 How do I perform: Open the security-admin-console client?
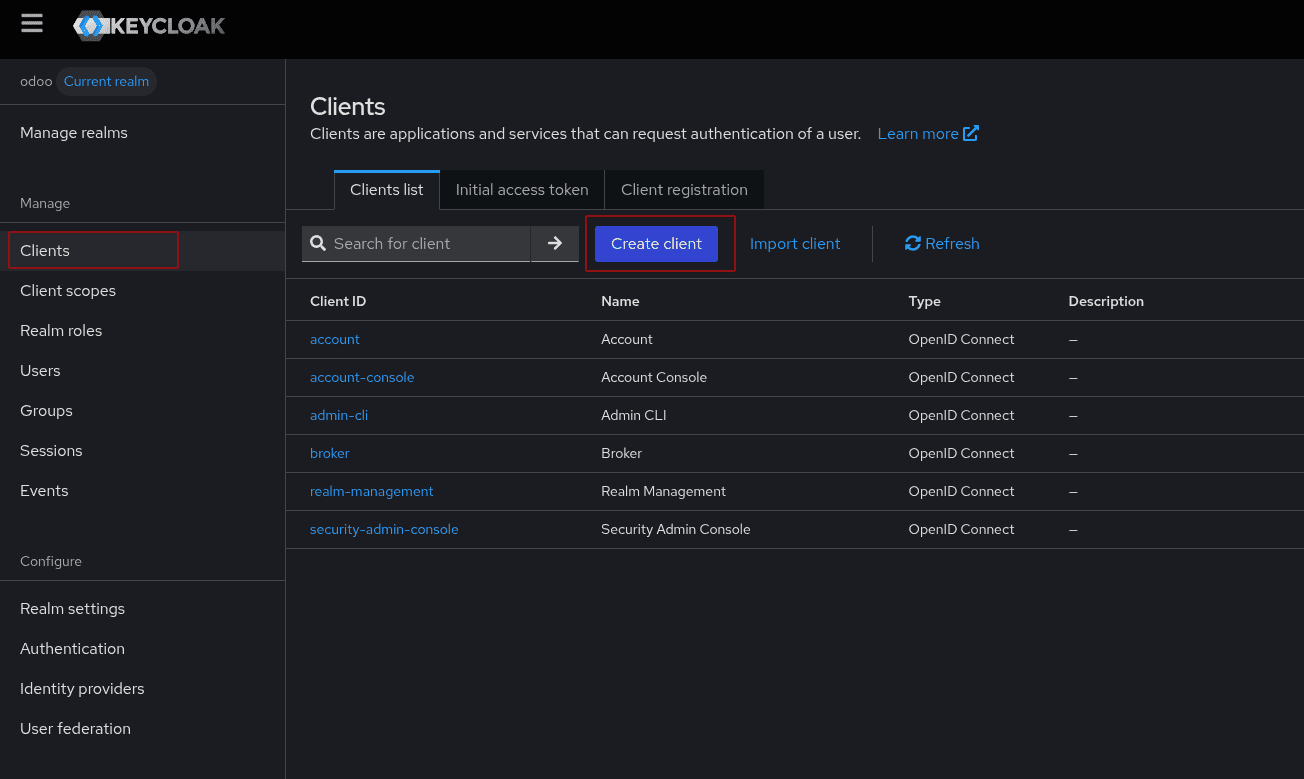(384, 529)
